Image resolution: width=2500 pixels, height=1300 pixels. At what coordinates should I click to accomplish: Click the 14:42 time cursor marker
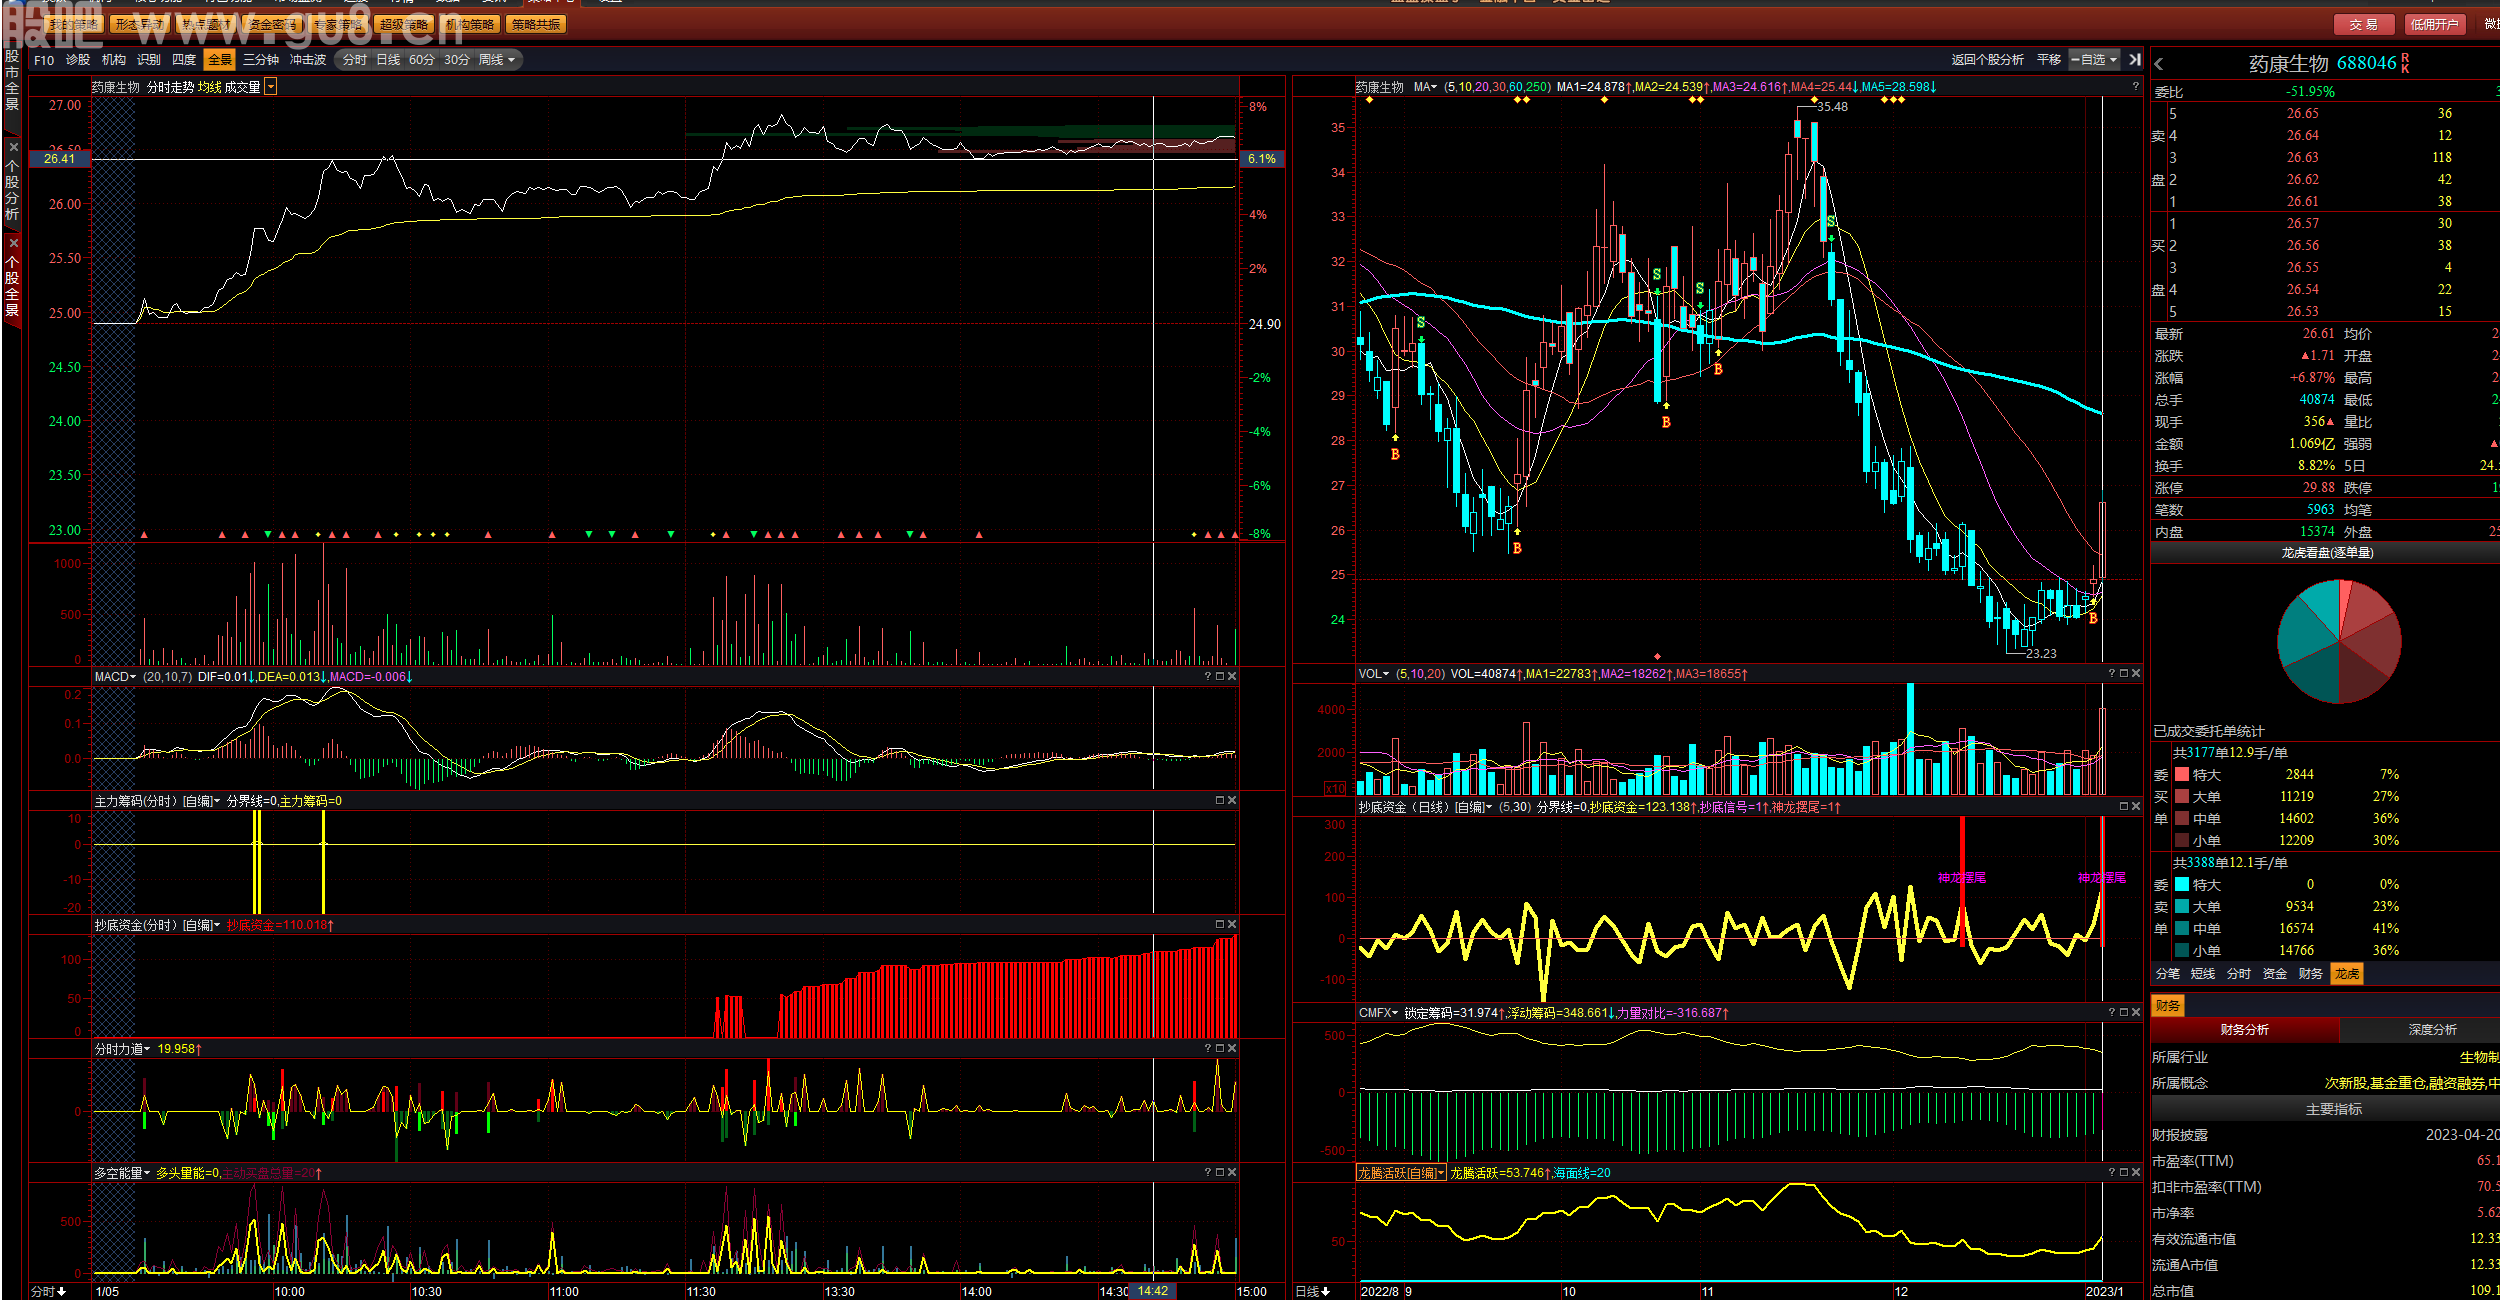[x=1152, y=1291]
